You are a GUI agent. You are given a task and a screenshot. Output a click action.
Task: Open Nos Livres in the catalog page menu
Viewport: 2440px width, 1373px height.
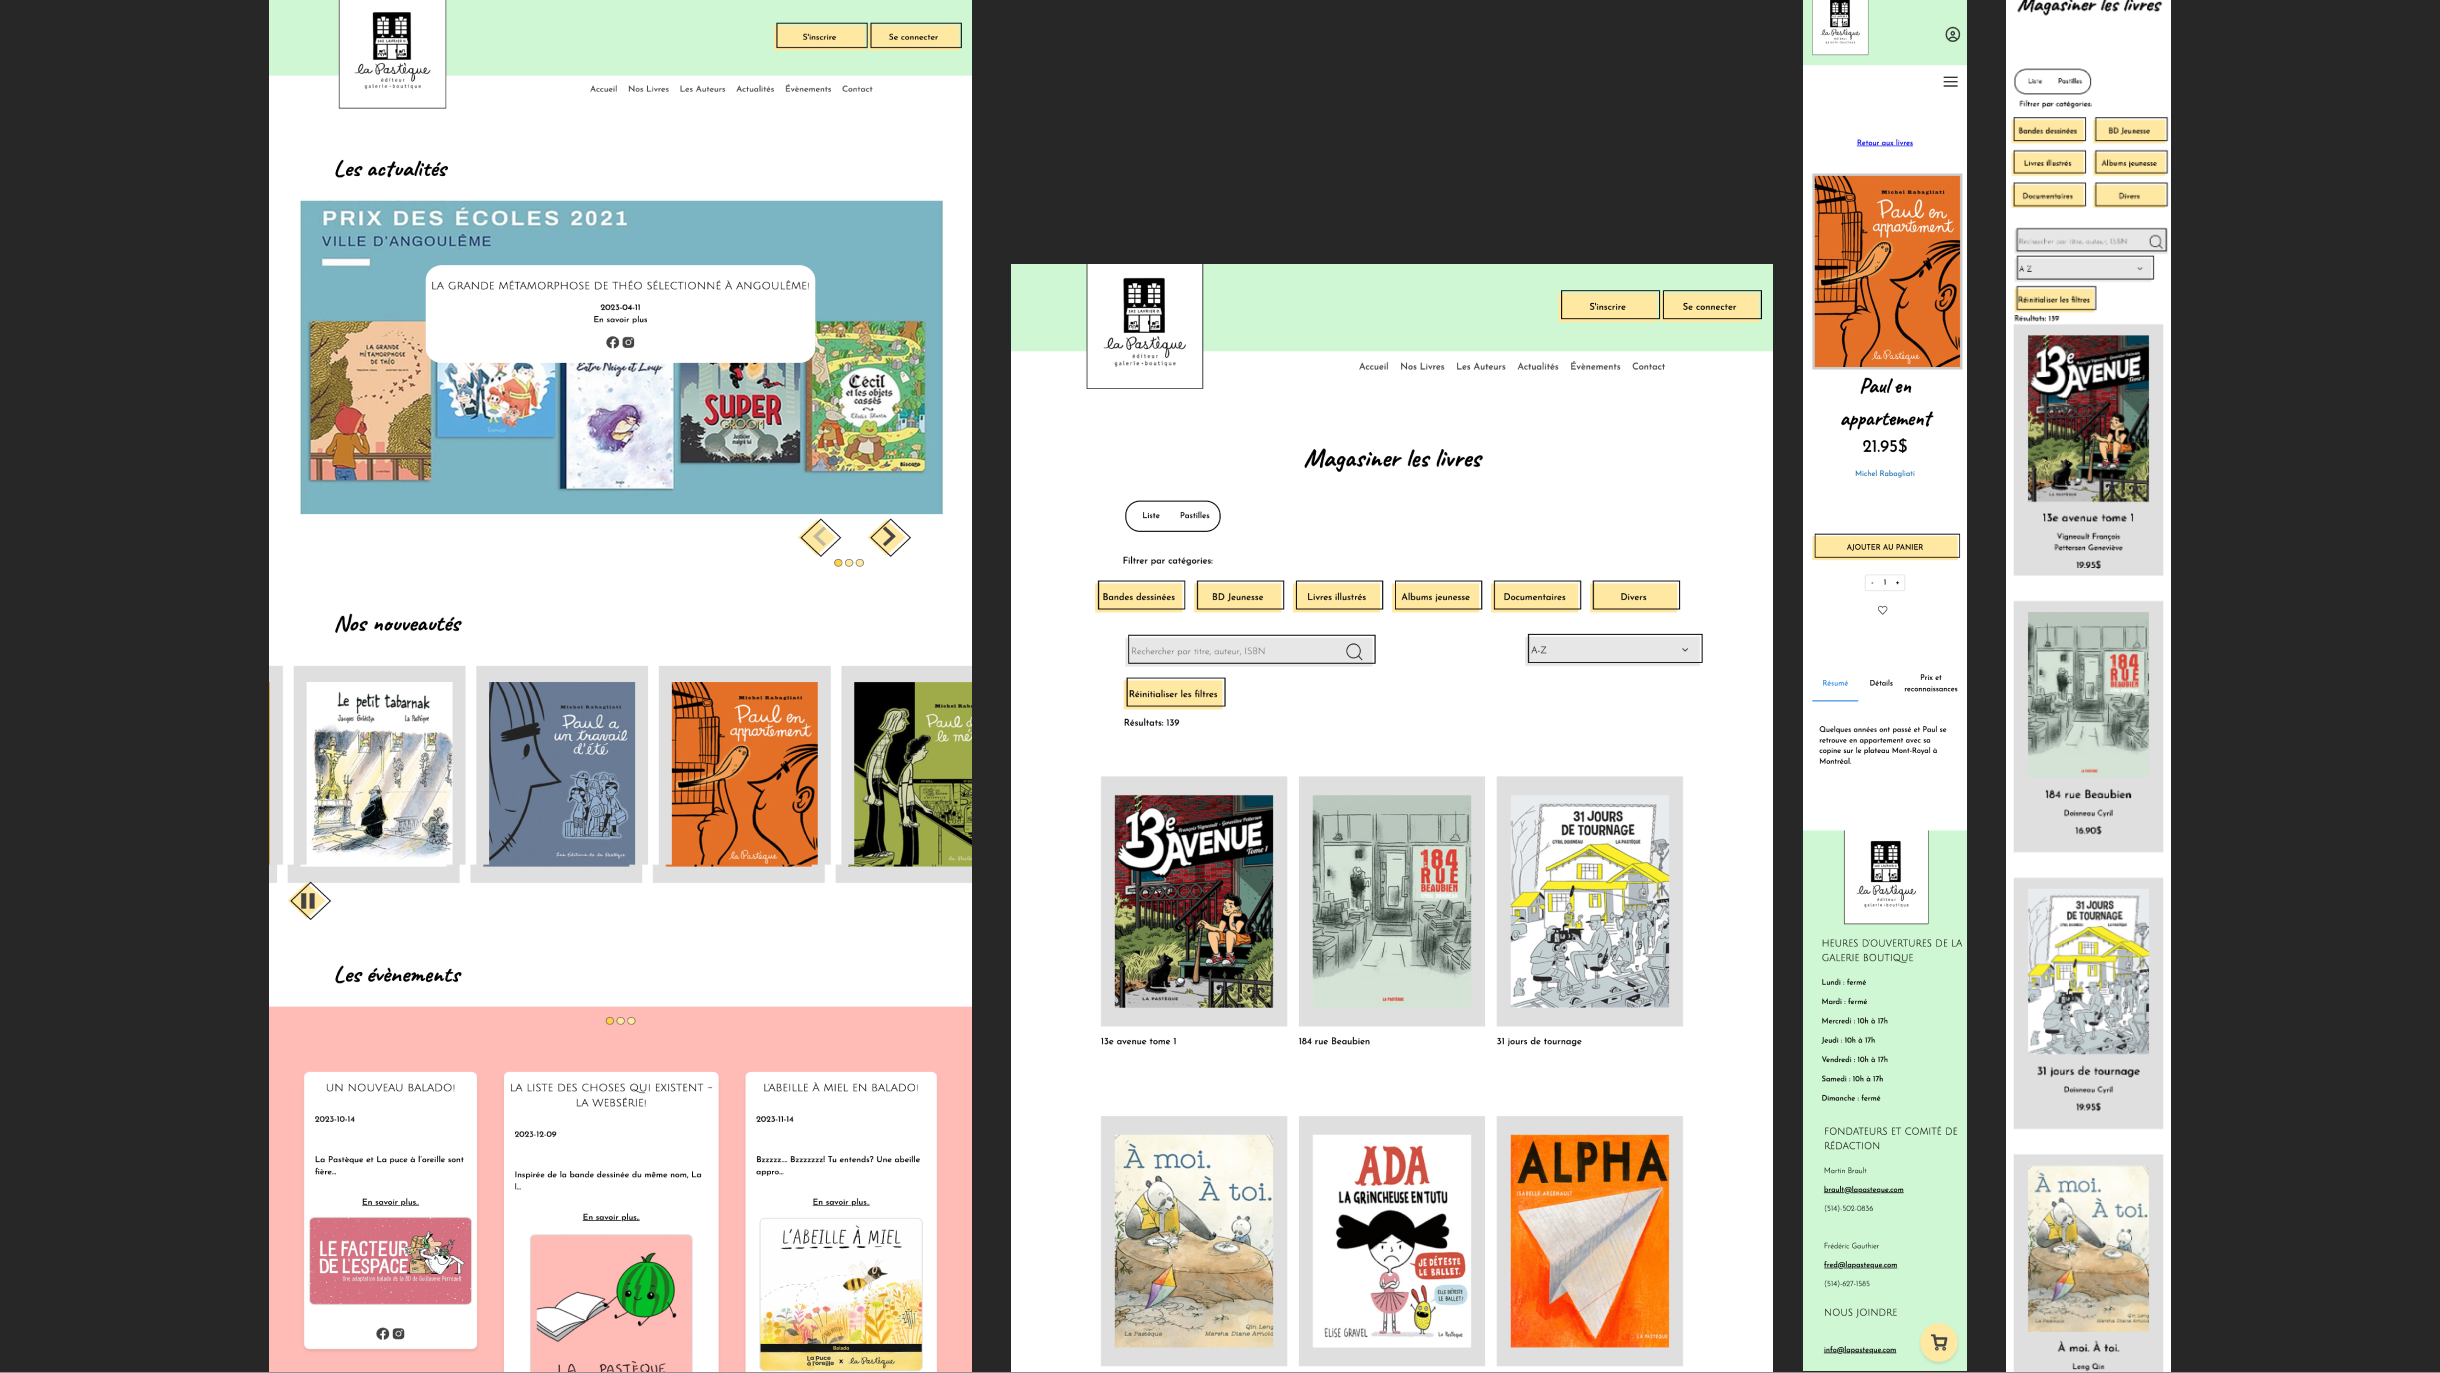[x=1422, y=367]
